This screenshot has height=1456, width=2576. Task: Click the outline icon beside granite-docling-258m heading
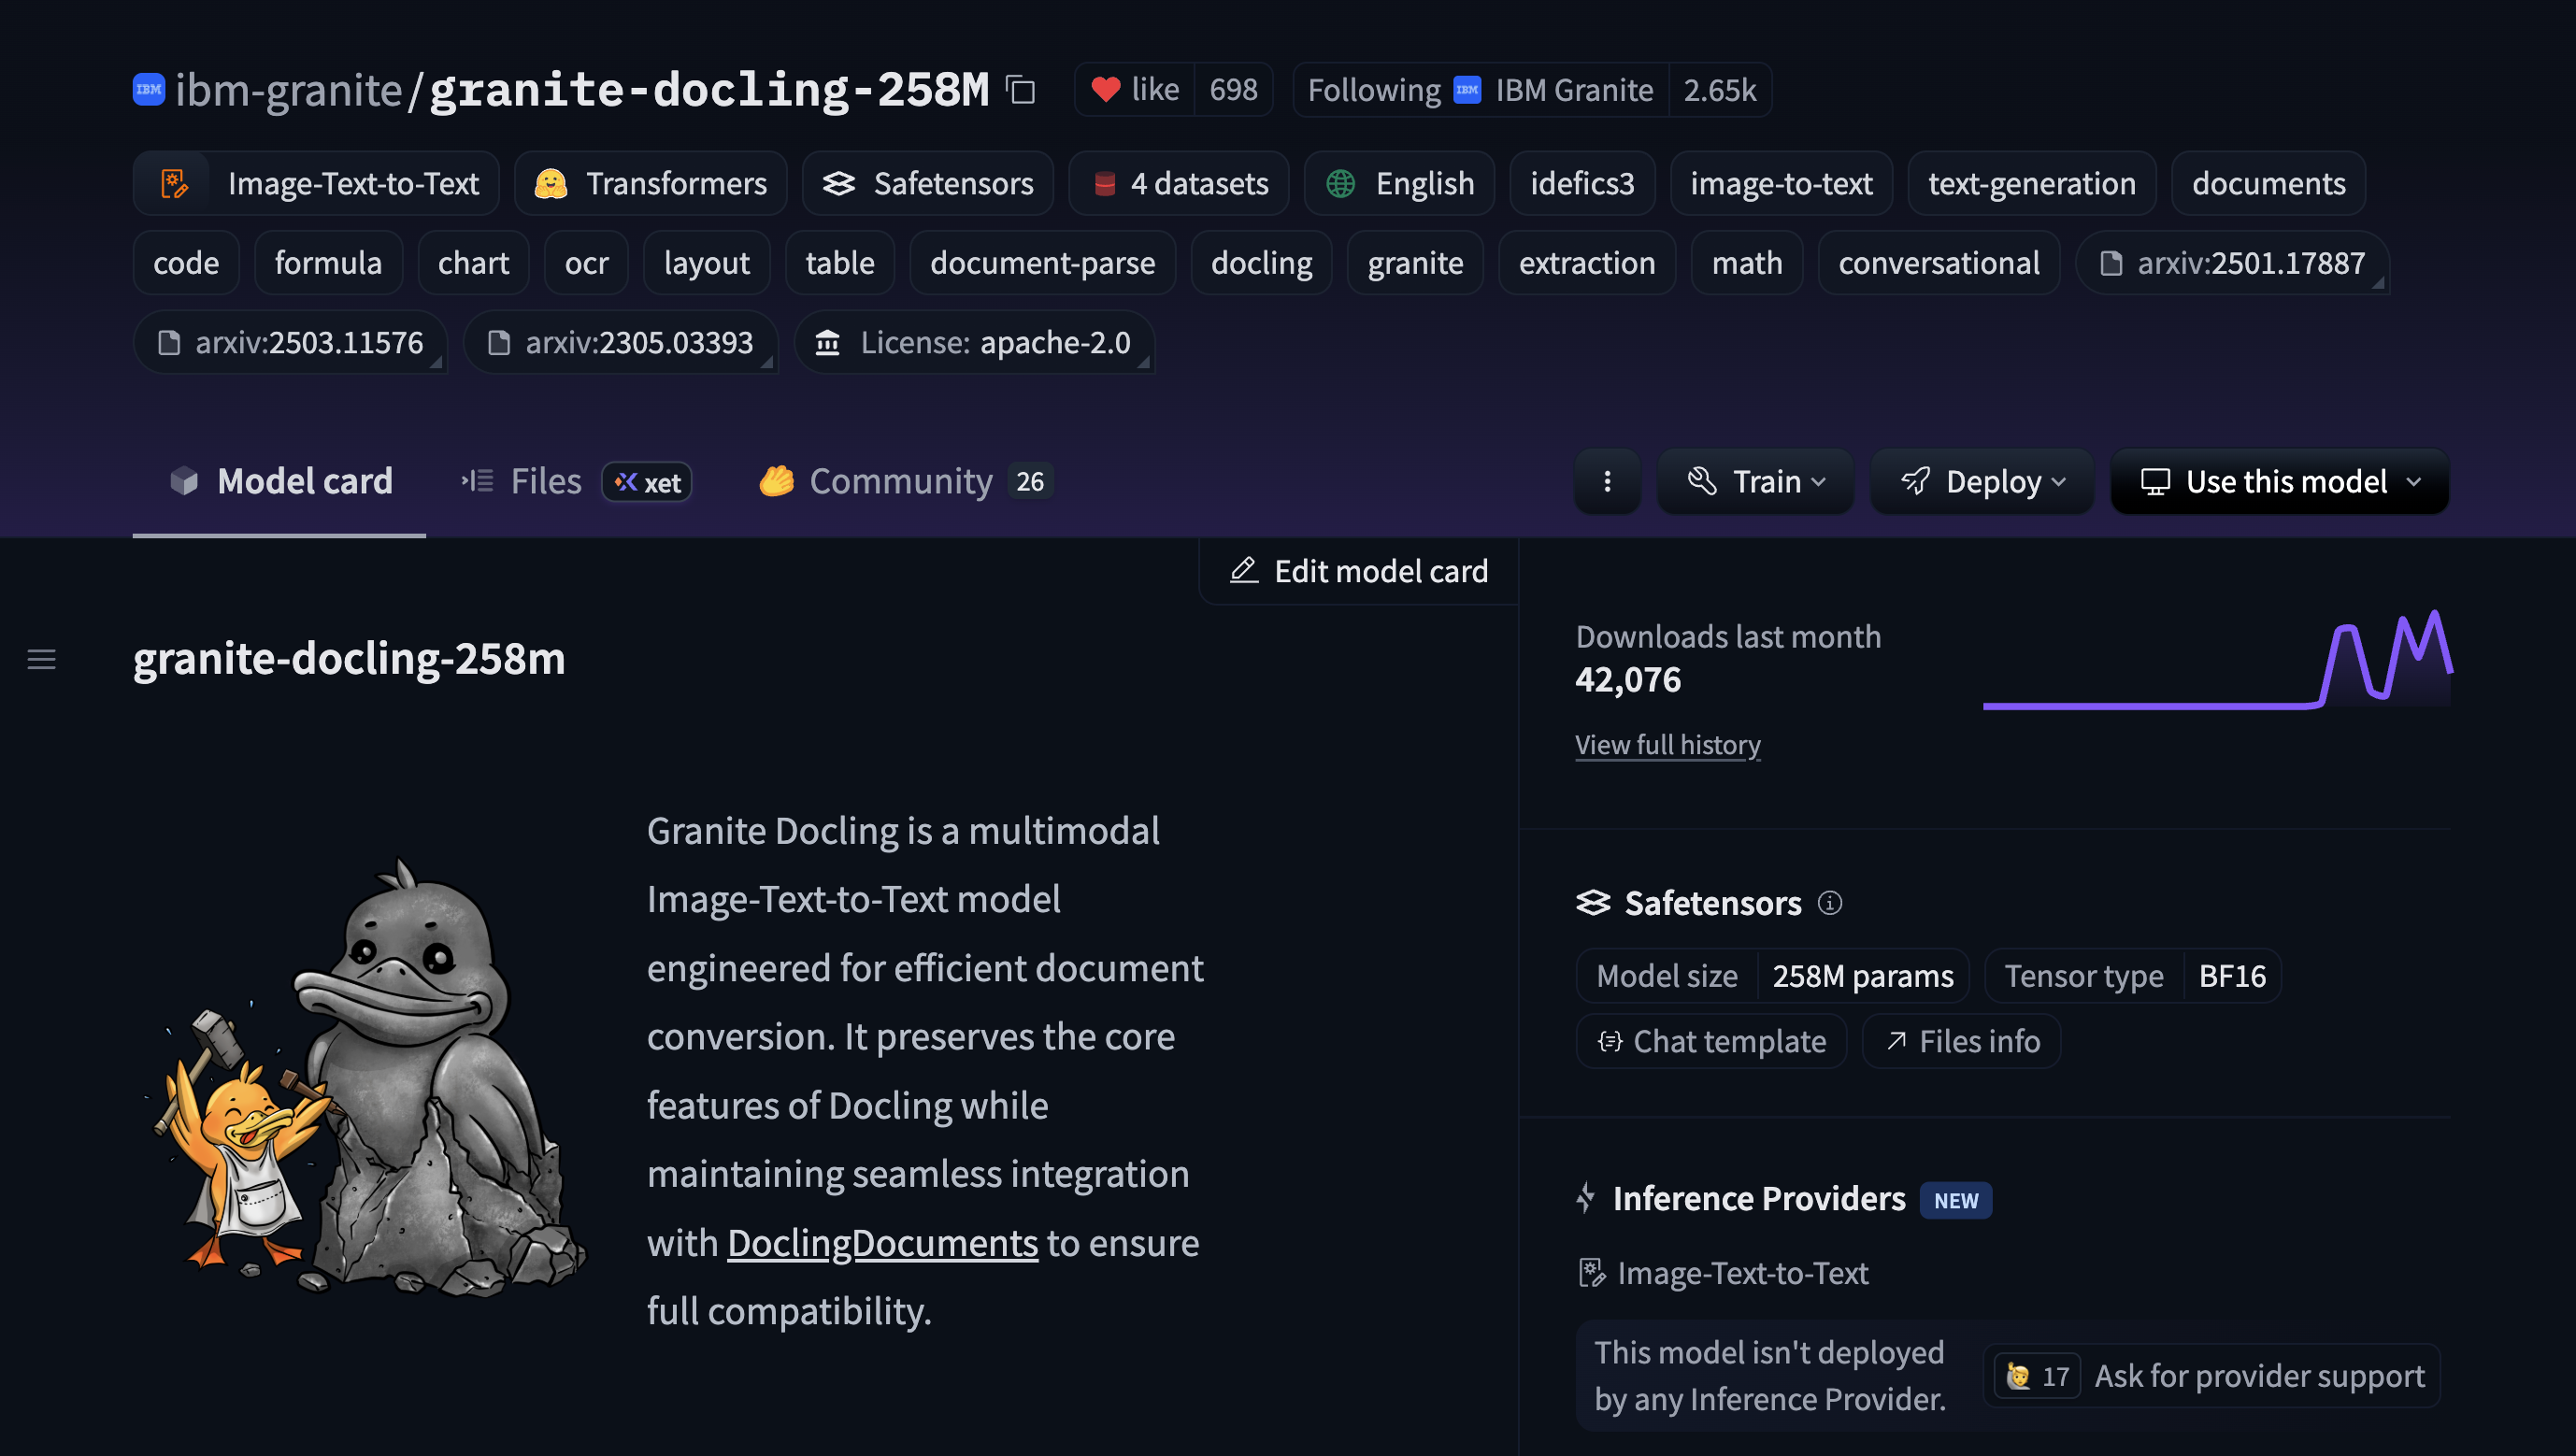41,659
